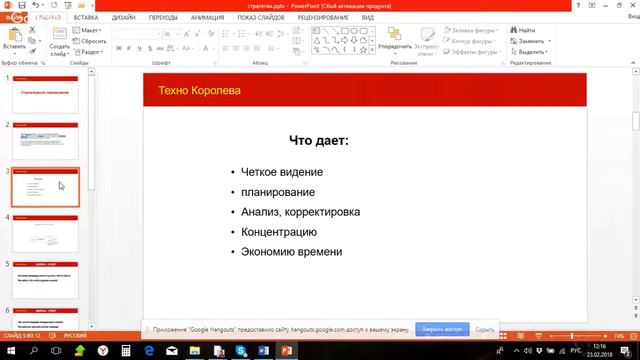The image size is (640, 360).
Task: Open the ПОКАЗ СЛАЙДОВ ribbon tab
Action: click(x=261, y=18)
